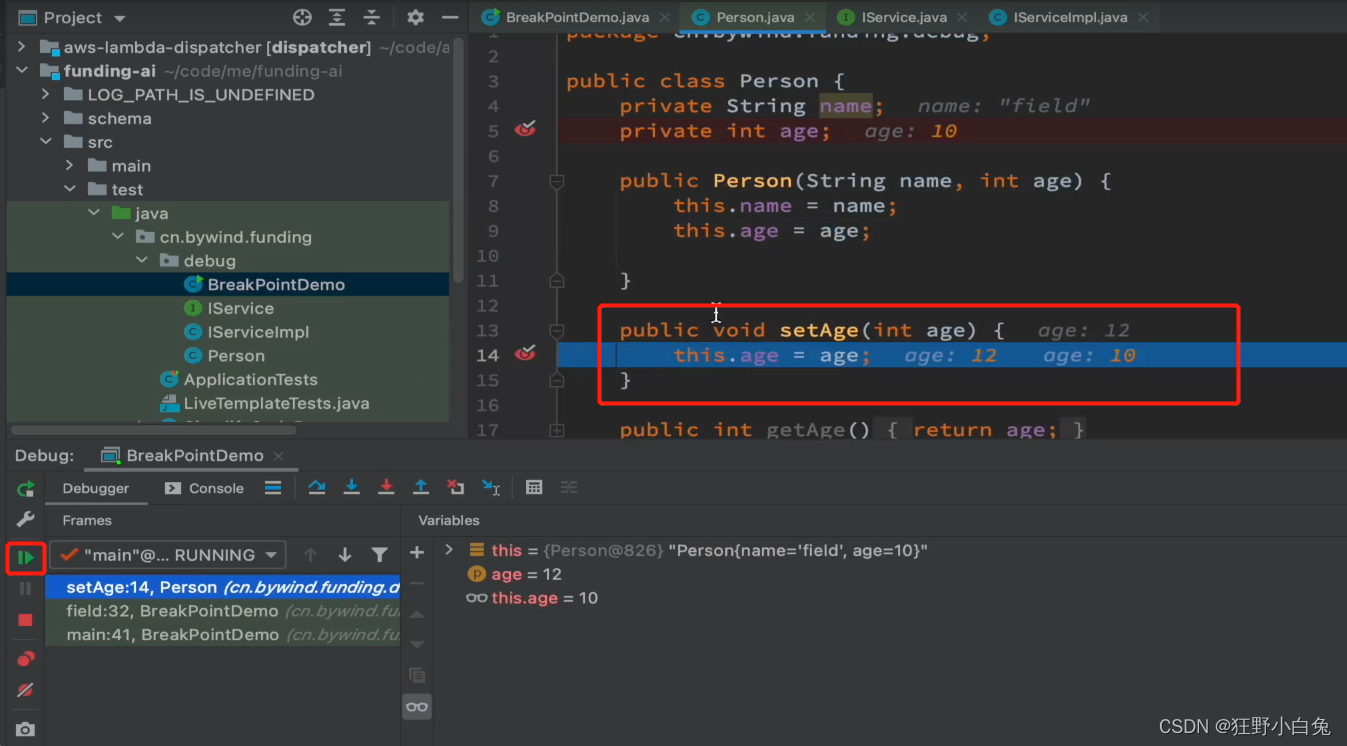Select IServiceImpl in Project tree
The height and width of the screenshot is (746, 1347).
[246, 332]
